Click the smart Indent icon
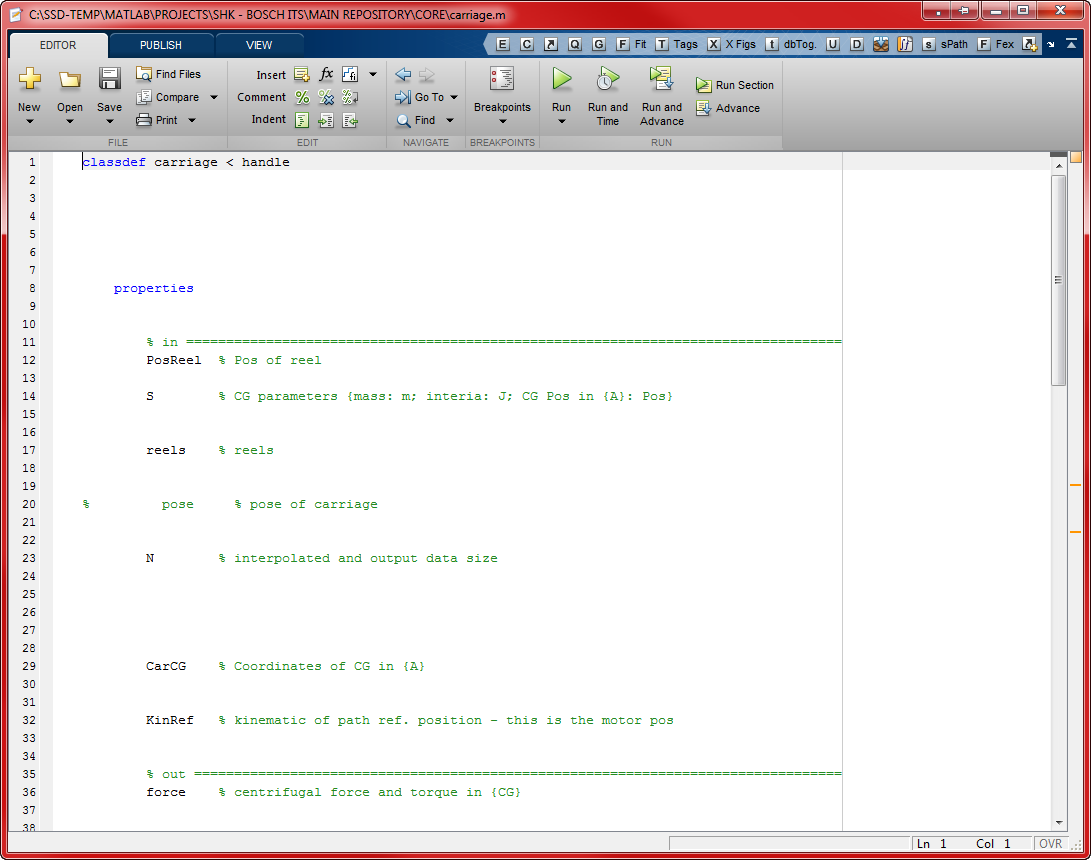The height and width of the screenshot is (860, 1091). (x=302, y=120)
